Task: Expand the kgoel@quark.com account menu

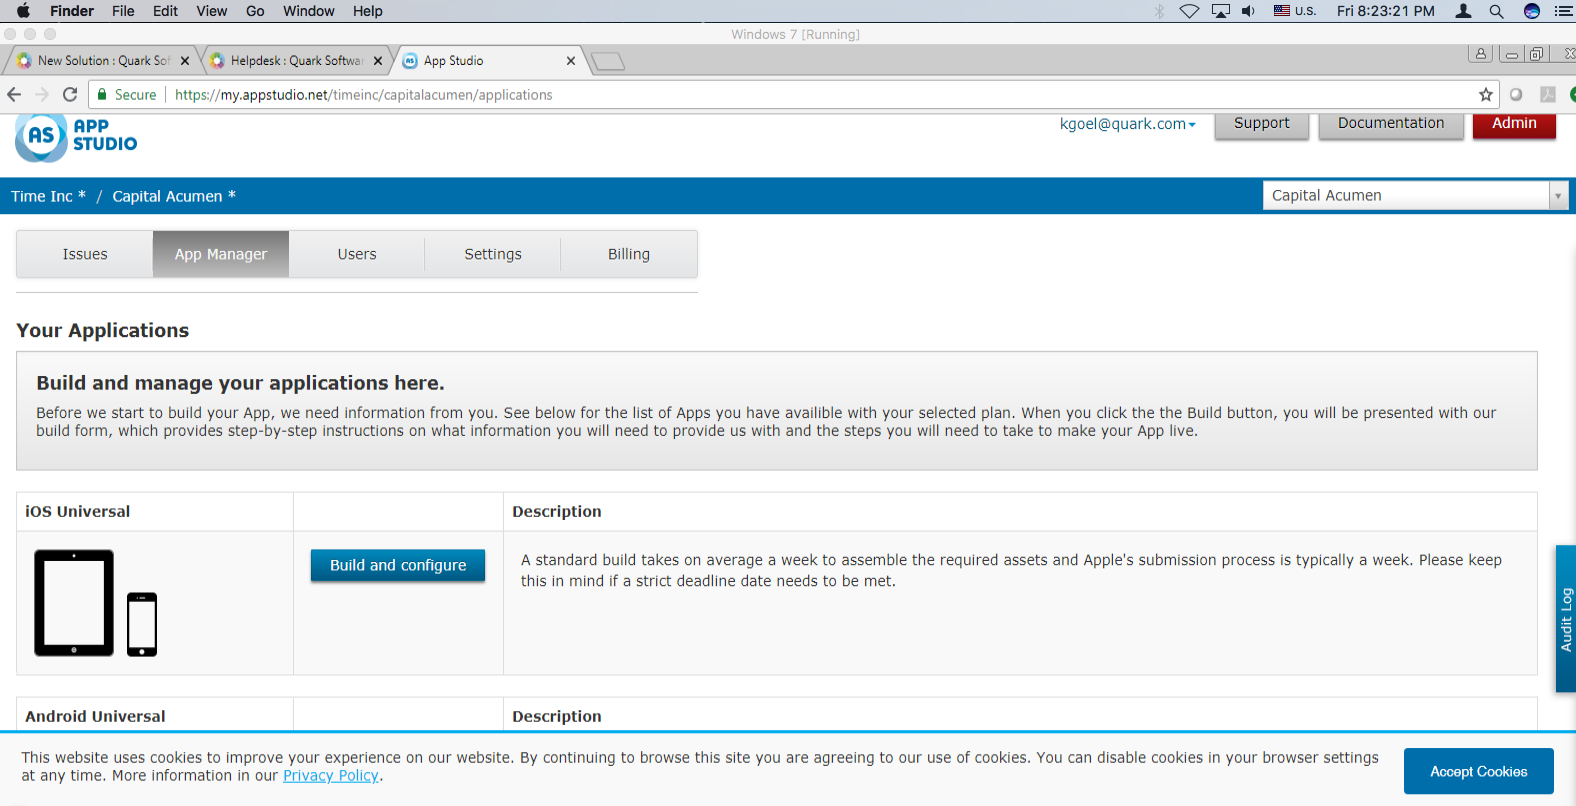Action: pyautogui.click(x=1128, y=124)
